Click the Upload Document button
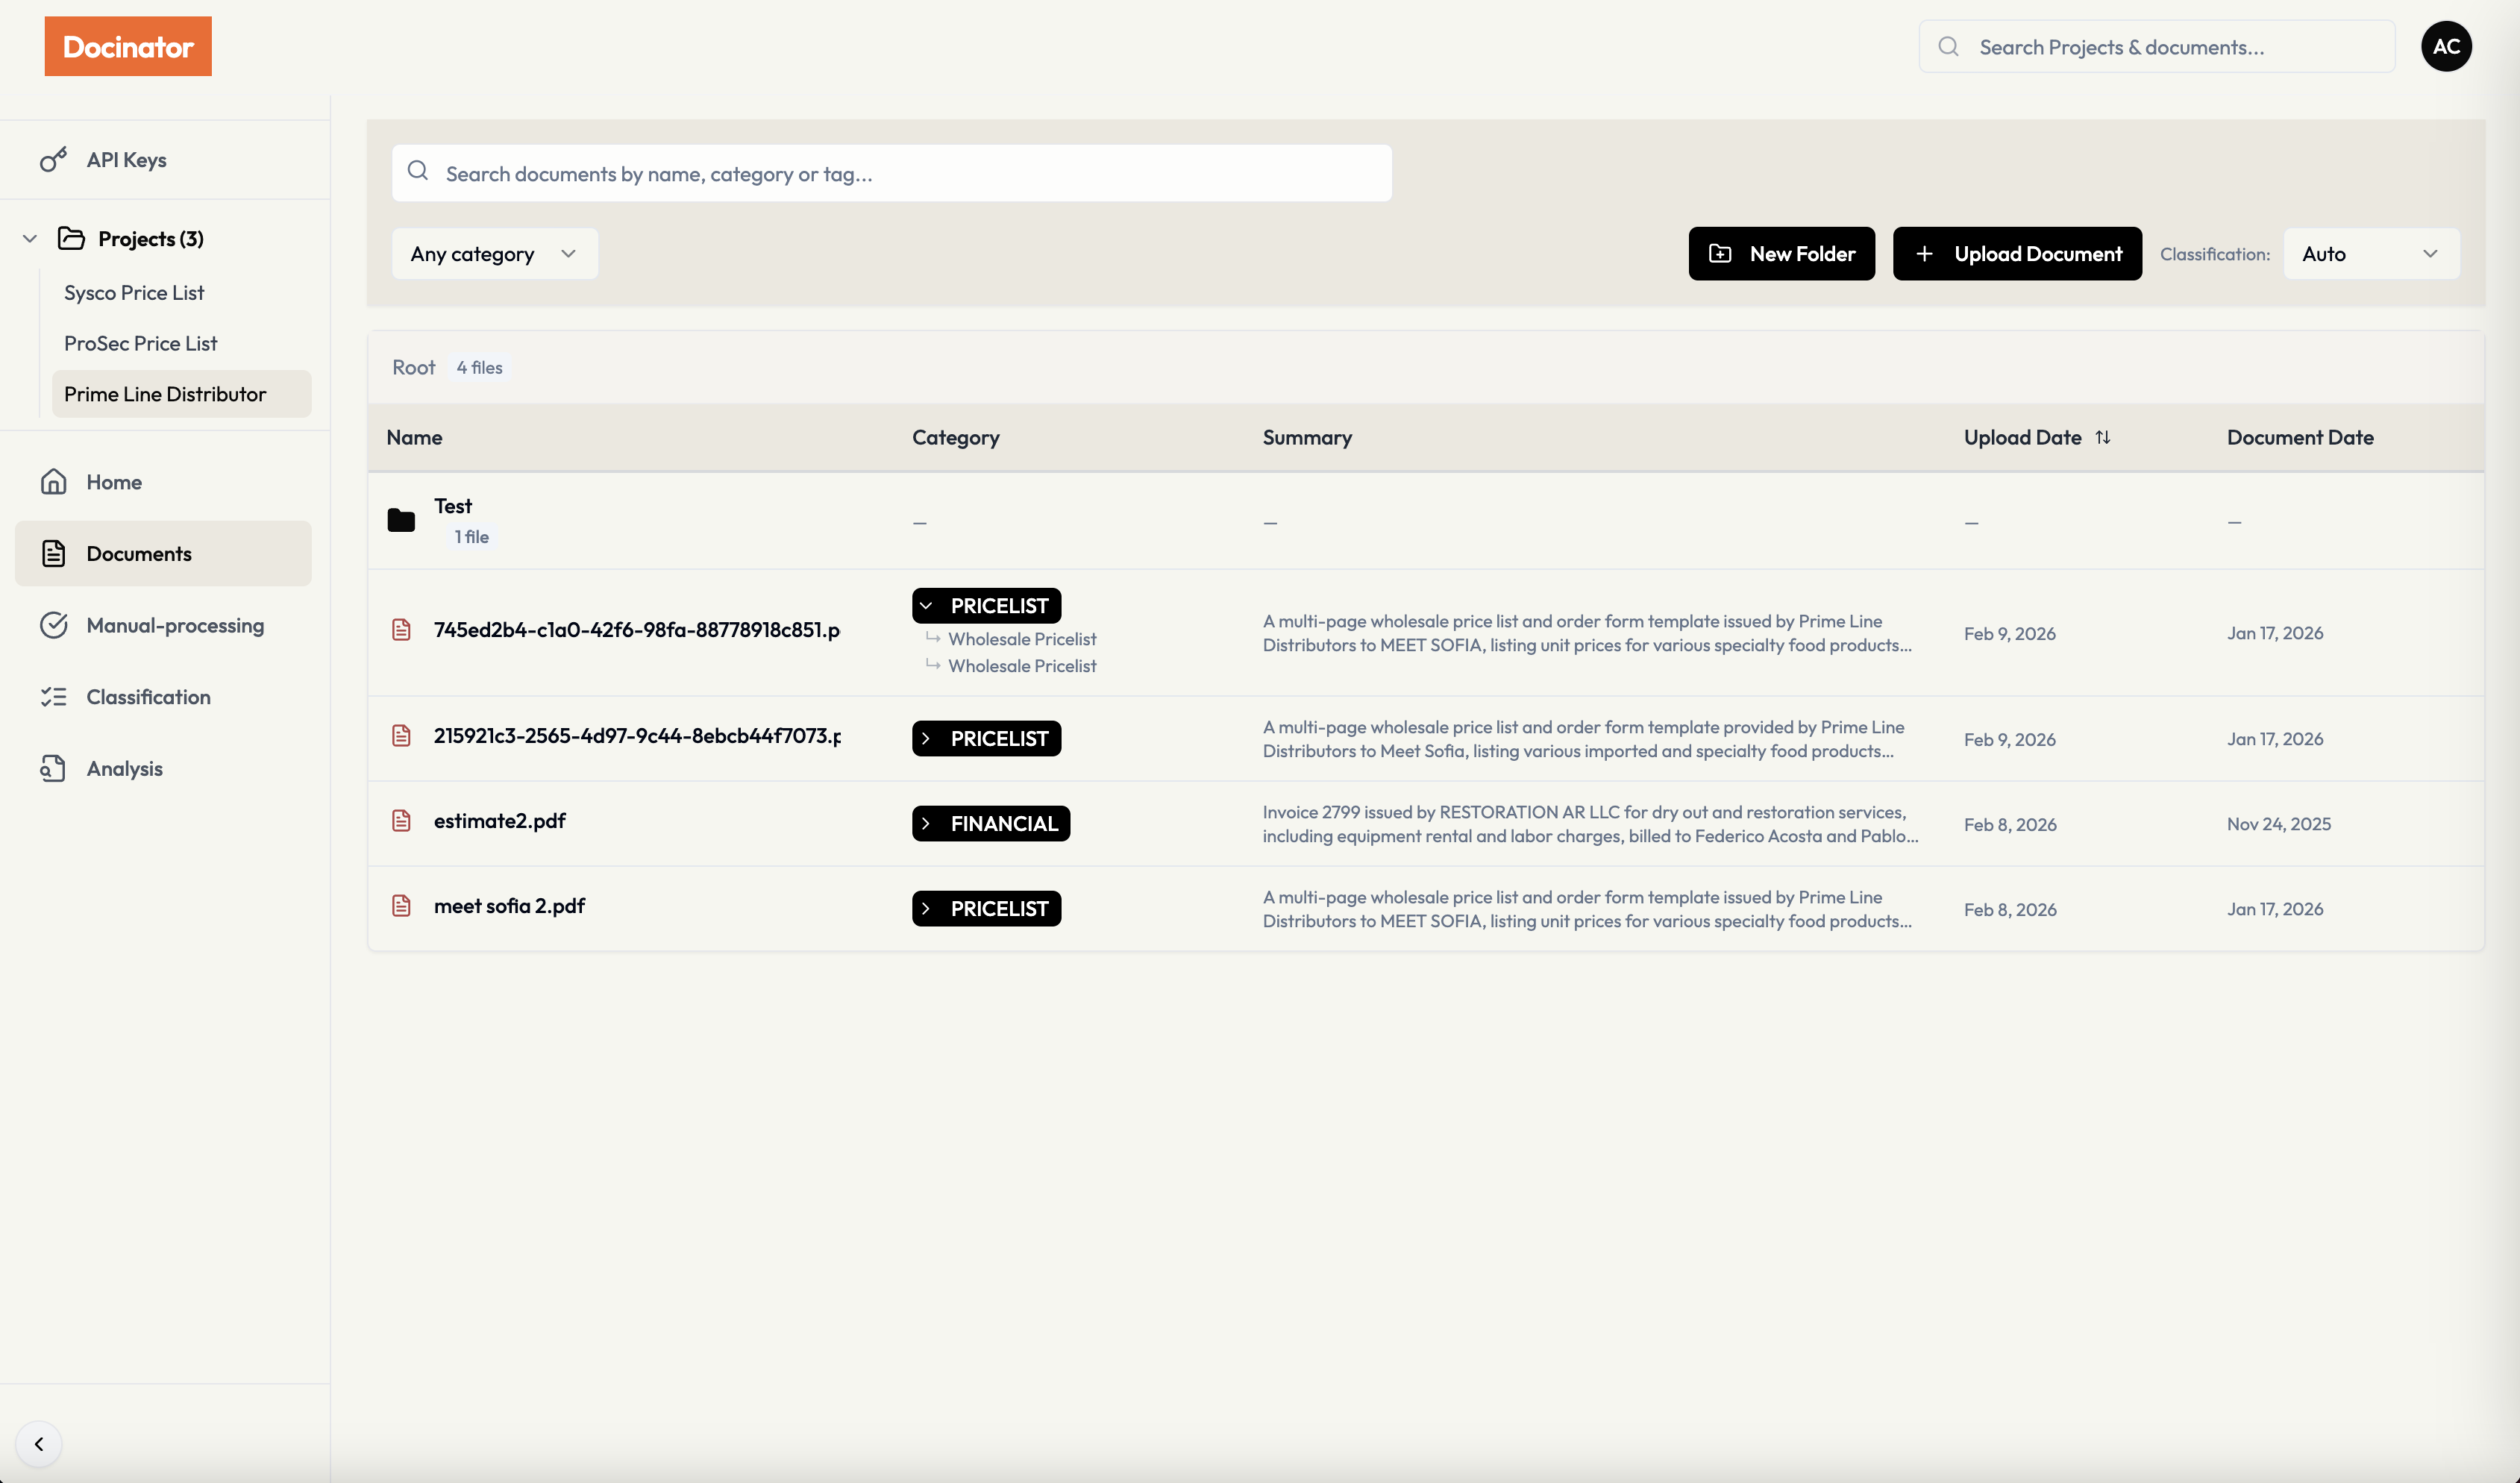Image resolution: width=2520 pixels, height=1483 pixels. click(x=2016, y=254)
